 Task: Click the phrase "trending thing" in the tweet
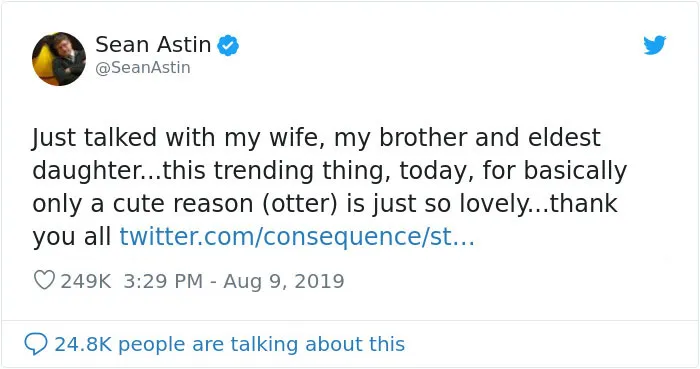298,171
